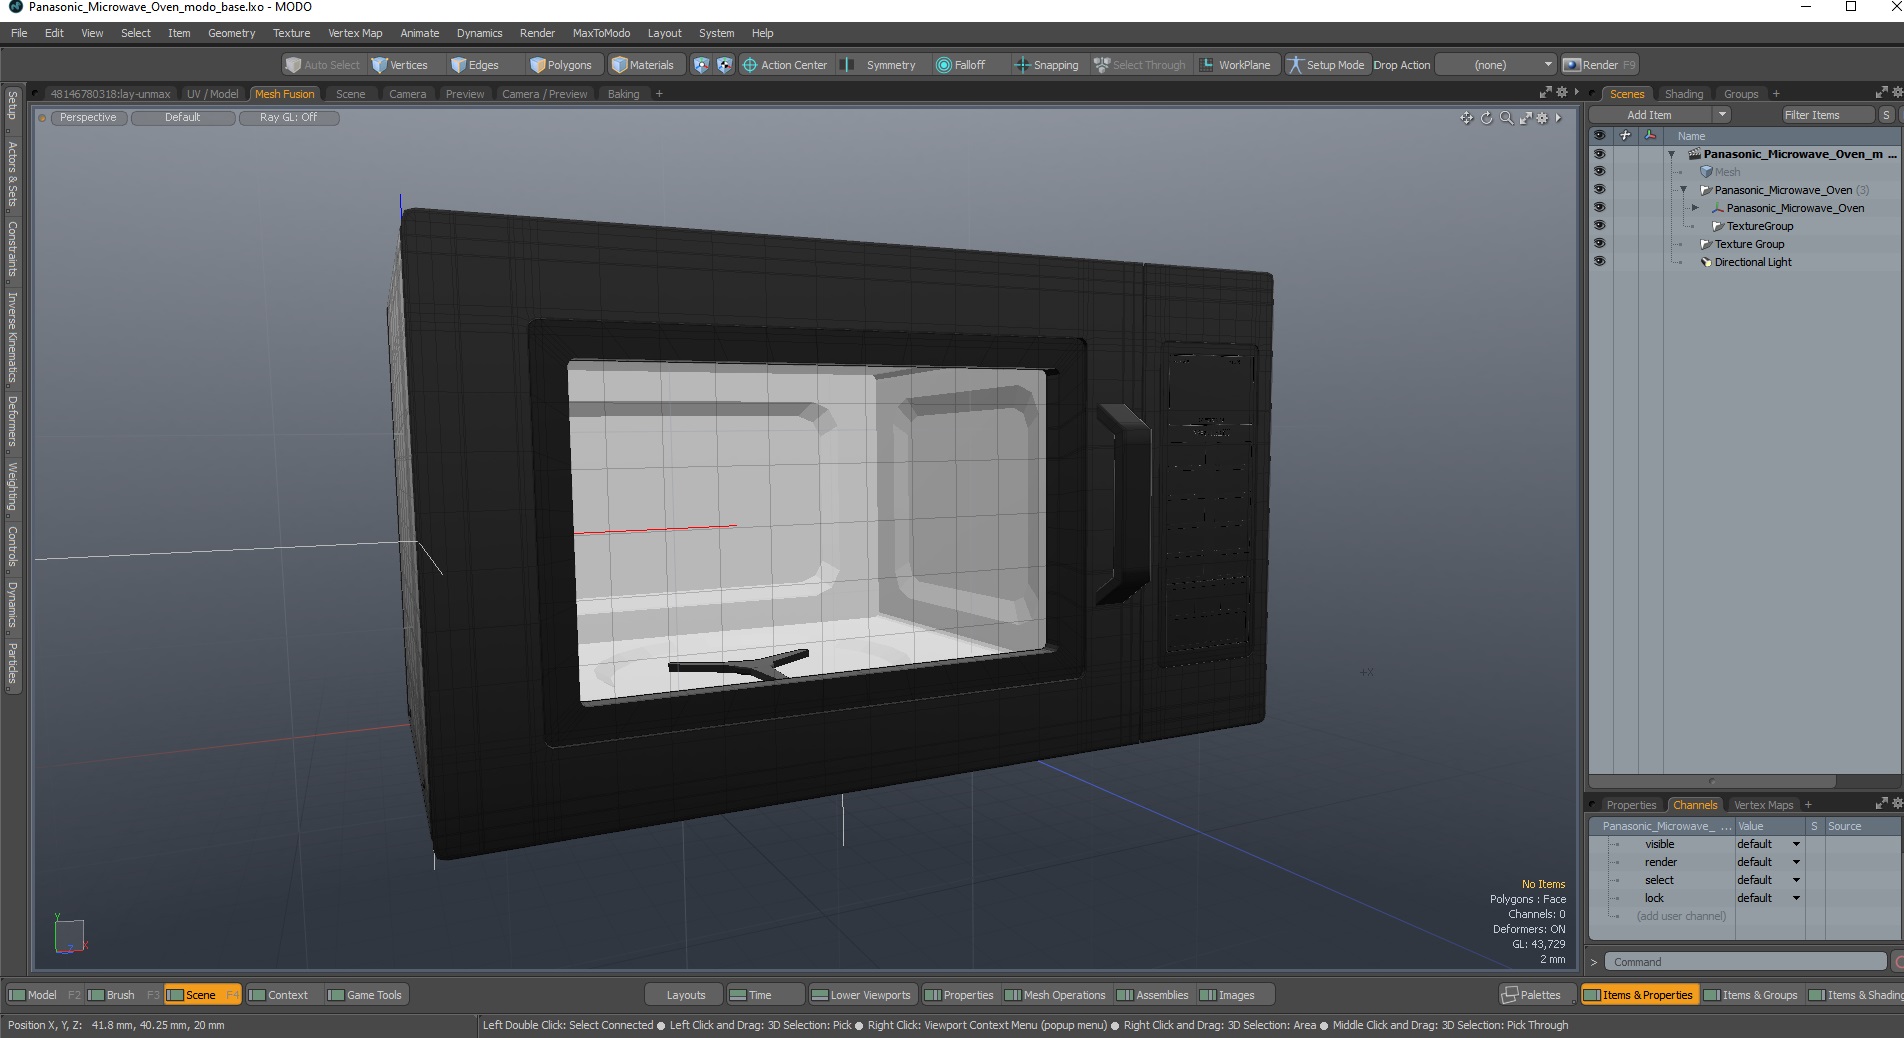
Task: Click the Default shading style button
Action: click(183, 118)
